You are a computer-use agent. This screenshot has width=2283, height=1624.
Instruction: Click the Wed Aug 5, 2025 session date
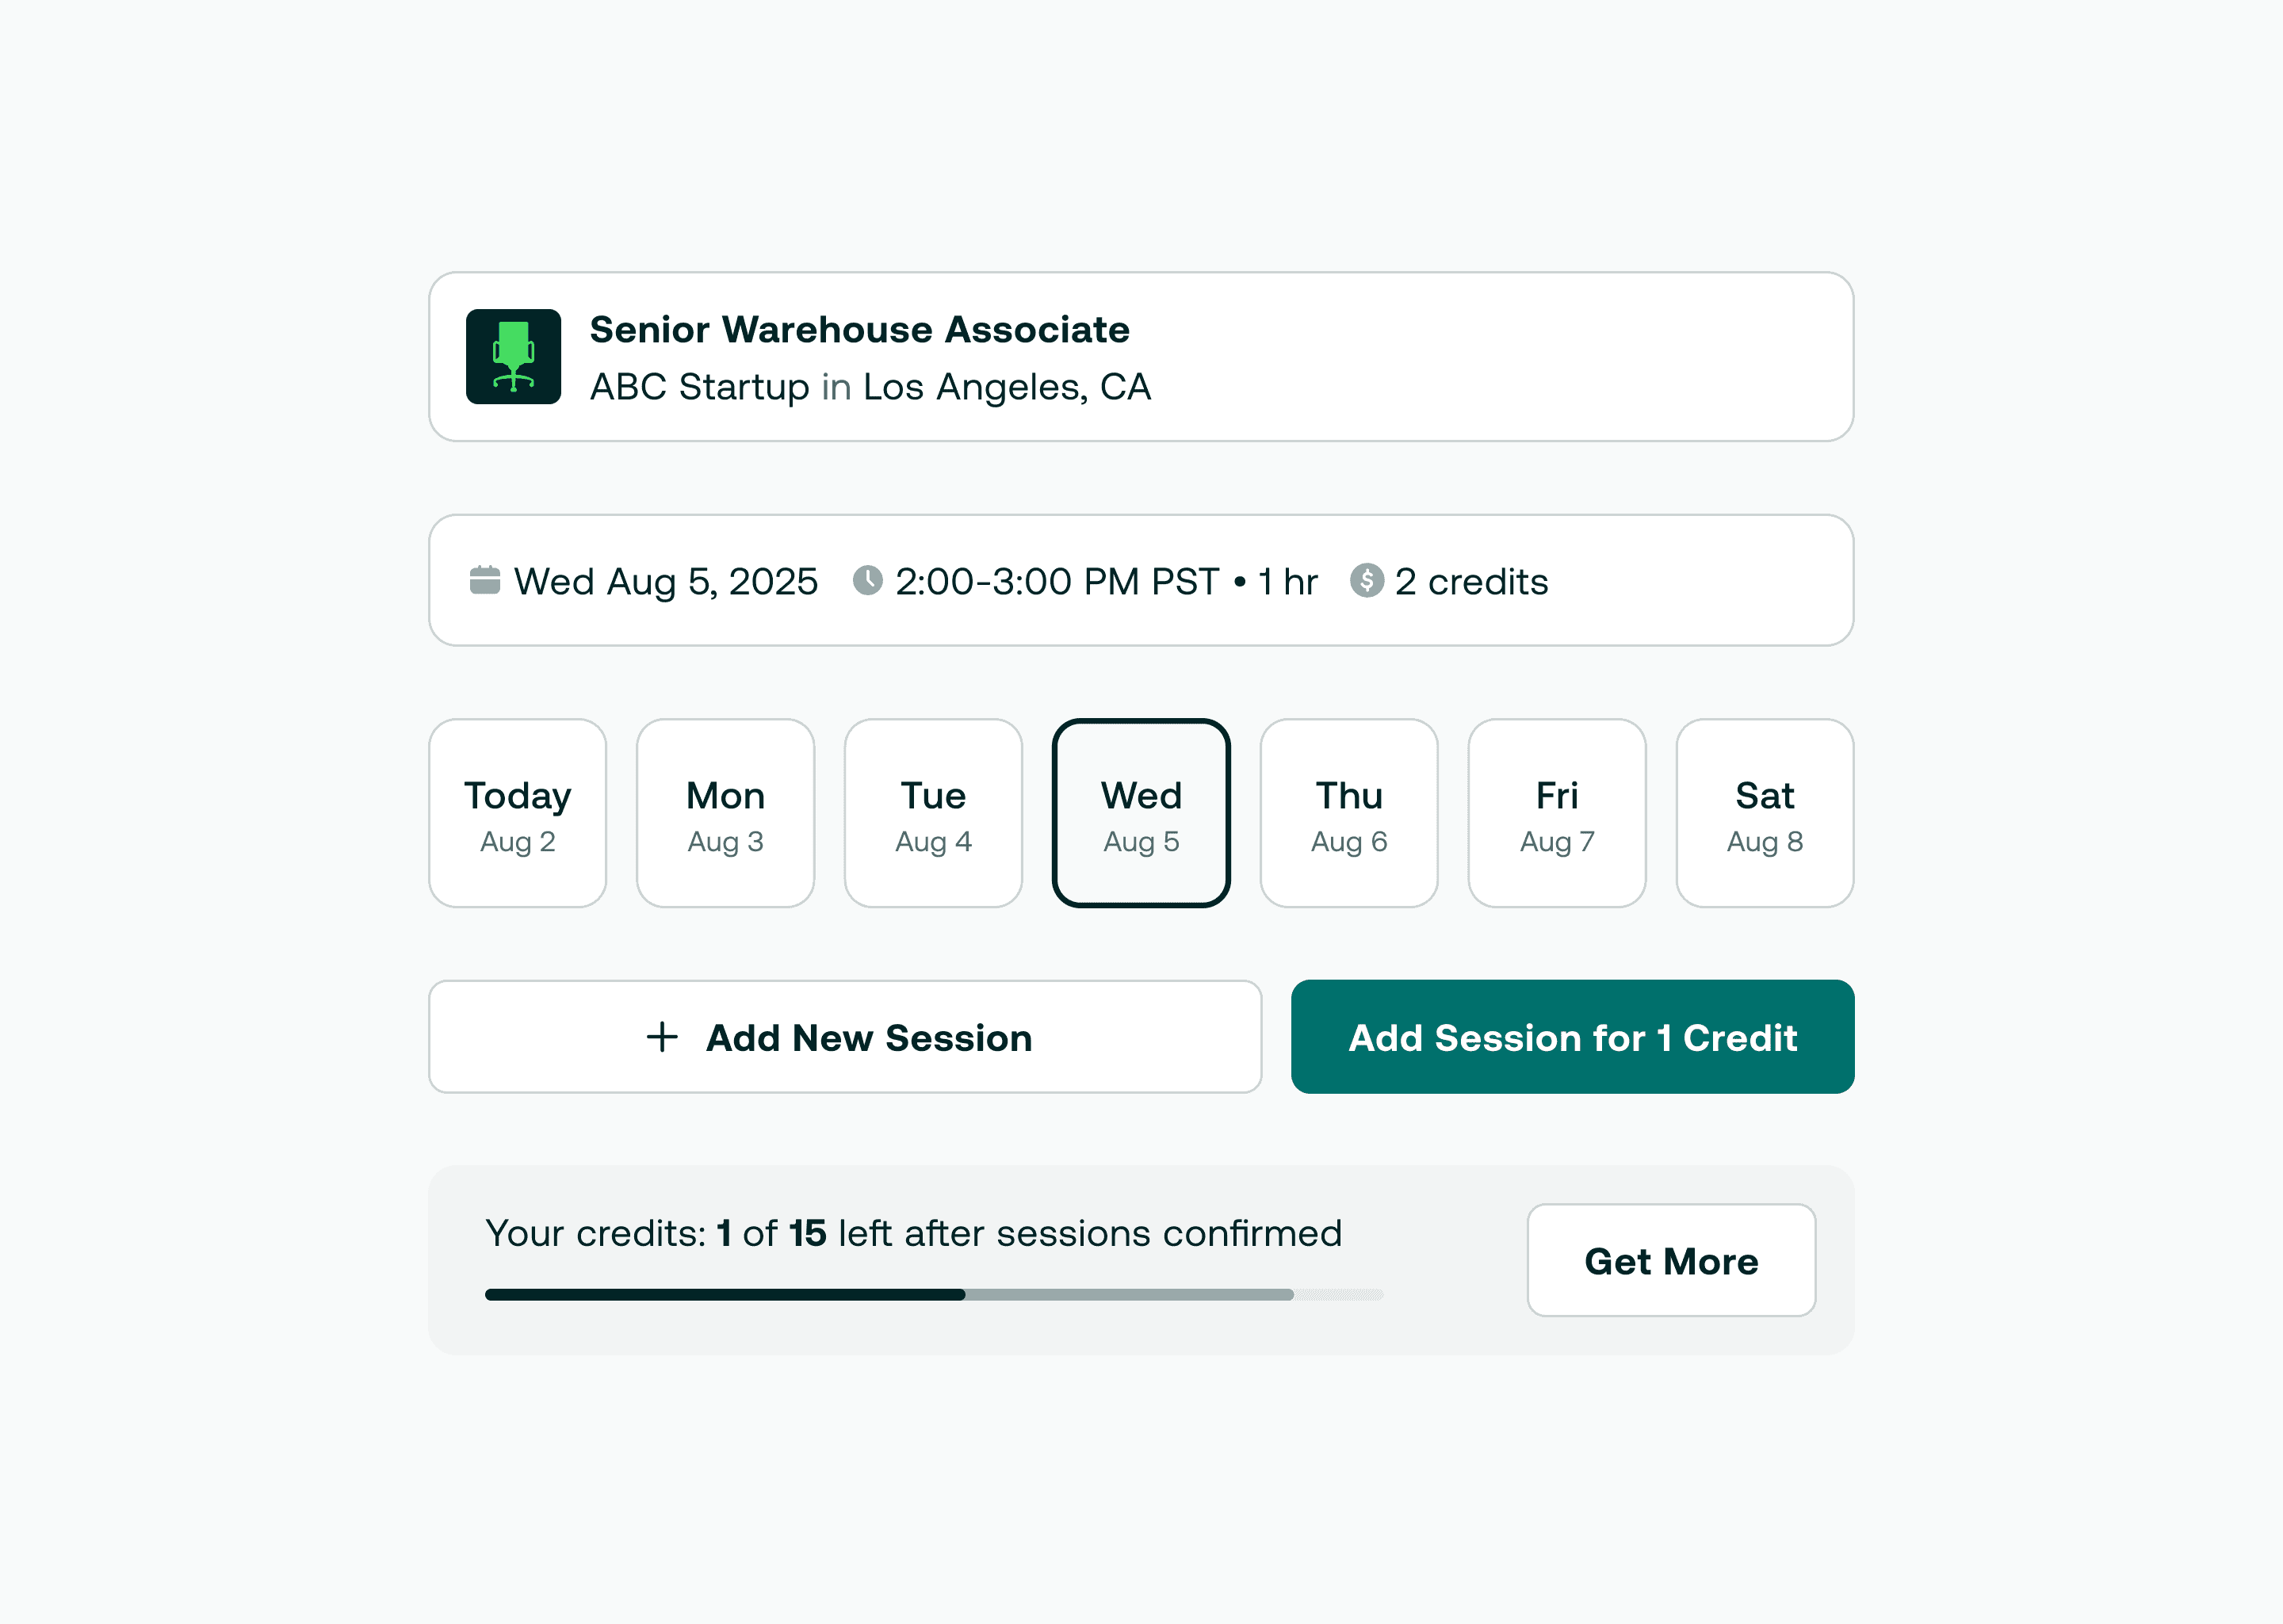pyautogui.click(x=666, y=581)
